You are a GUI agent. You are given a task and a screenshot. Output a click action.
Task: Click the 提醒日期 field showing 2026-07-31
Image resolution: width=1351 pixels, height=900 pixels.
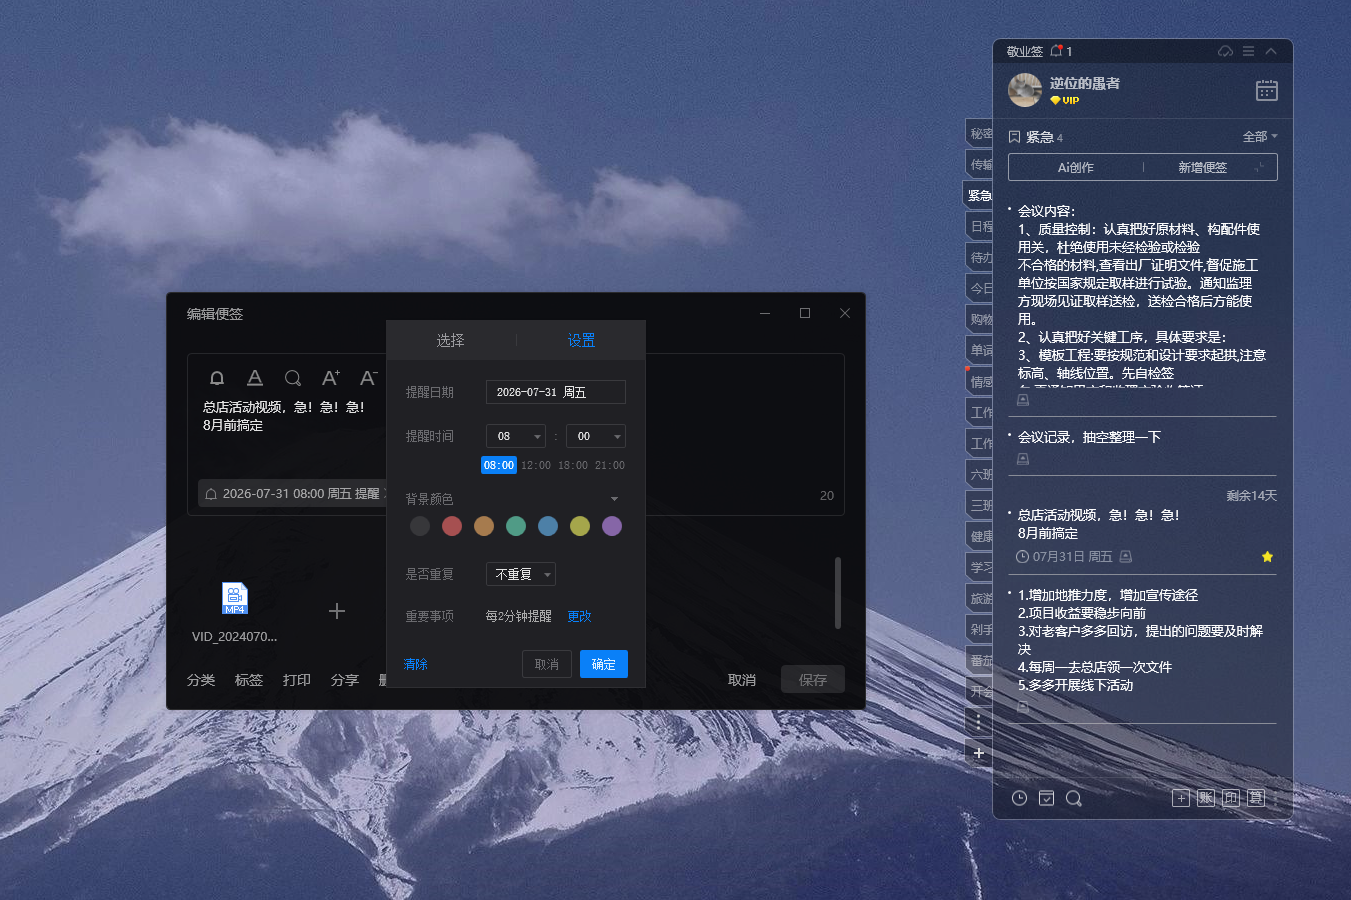(x=556, y=392)
